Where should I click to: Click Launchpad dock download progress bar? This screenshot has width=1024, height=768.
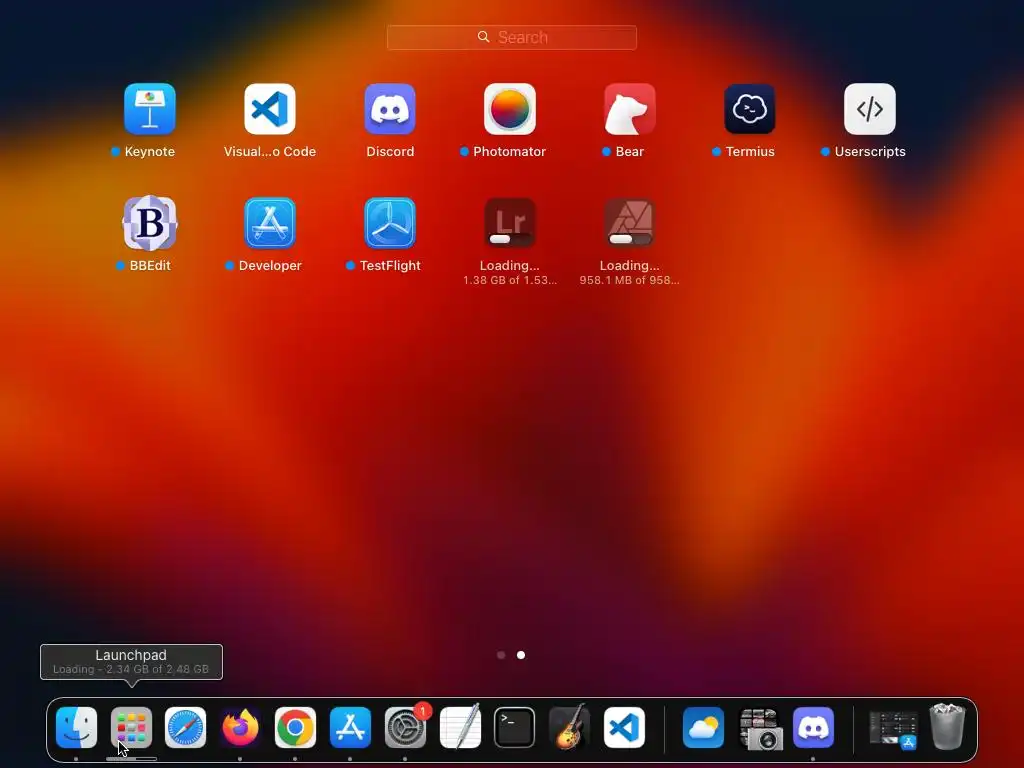point(131,759)
